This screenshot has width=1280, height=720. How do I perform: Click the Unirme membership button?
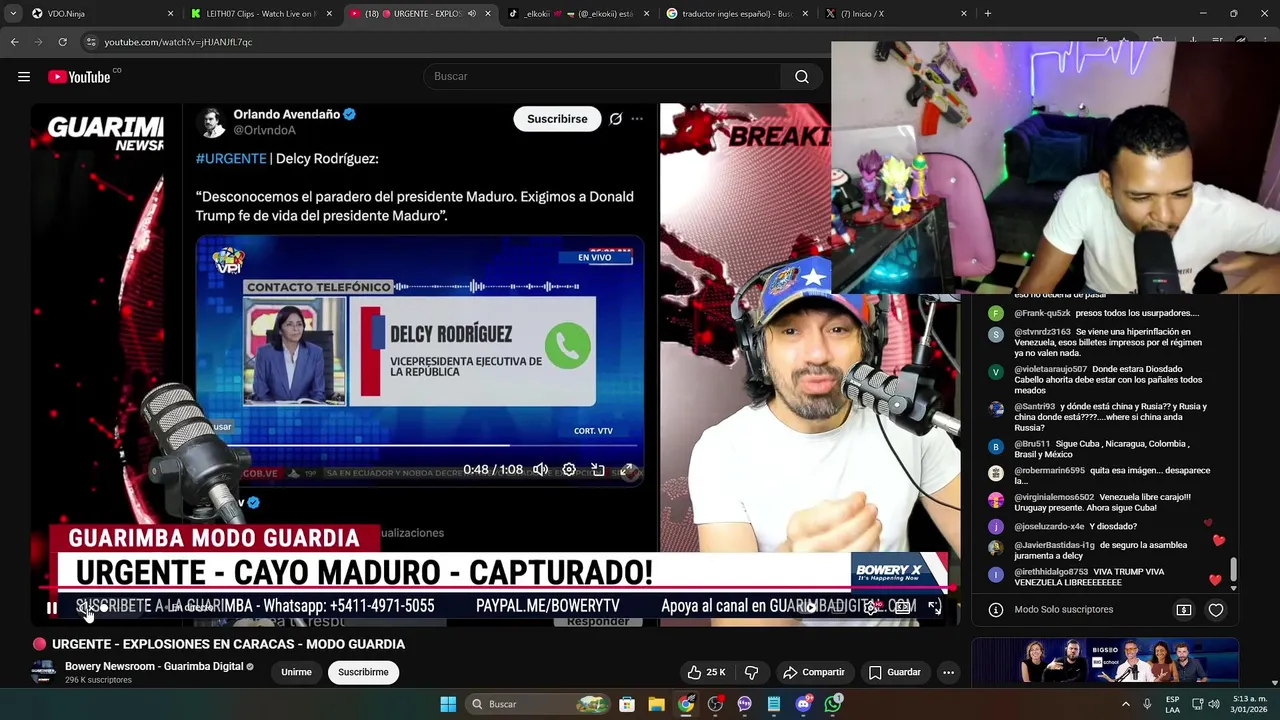pos(296,672)
